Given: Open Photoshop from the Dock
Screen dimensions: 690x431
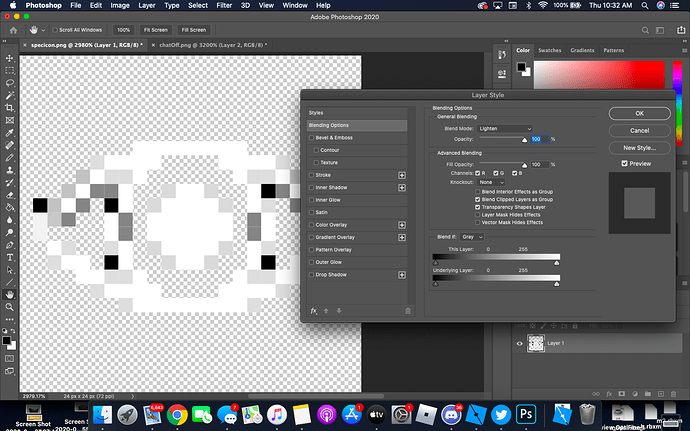Looking at the screenshot, I should pos(526,414).
